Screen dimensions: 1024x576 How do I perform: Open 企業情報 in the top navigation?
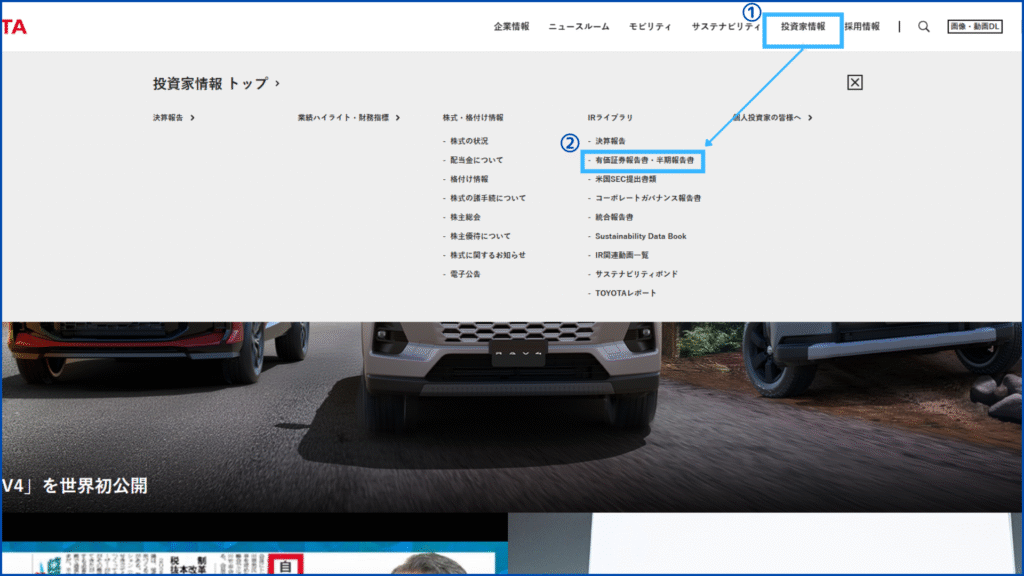click(511, 27)
